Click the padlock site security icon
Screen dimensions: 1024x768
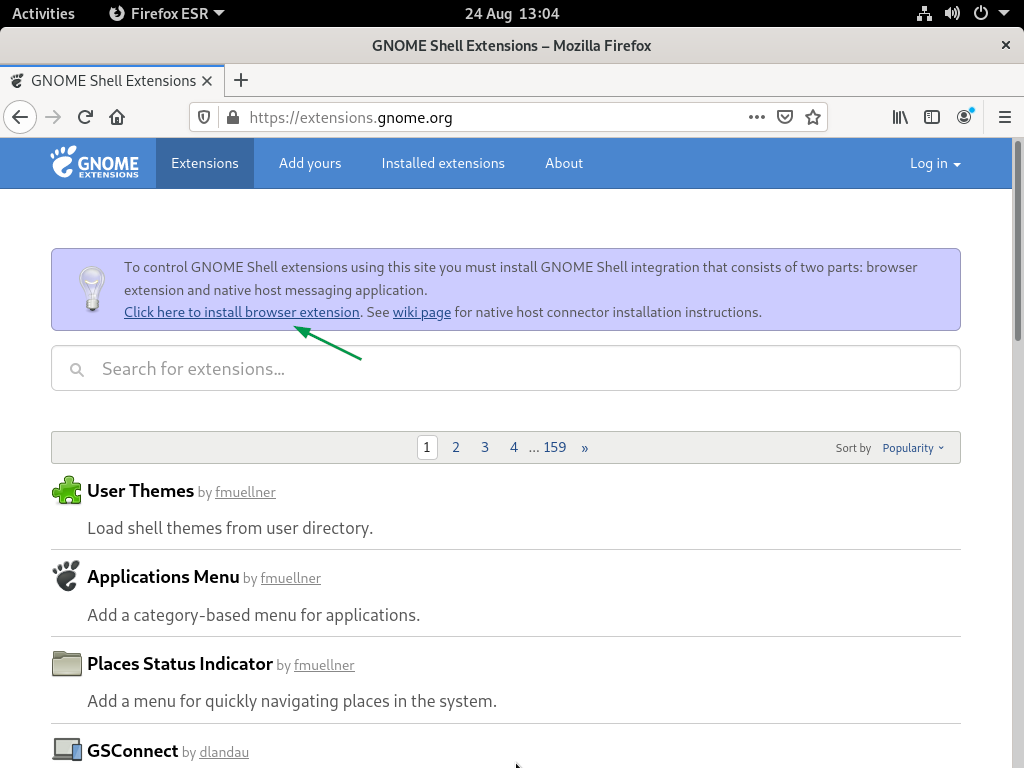click(x=232, y=118)
